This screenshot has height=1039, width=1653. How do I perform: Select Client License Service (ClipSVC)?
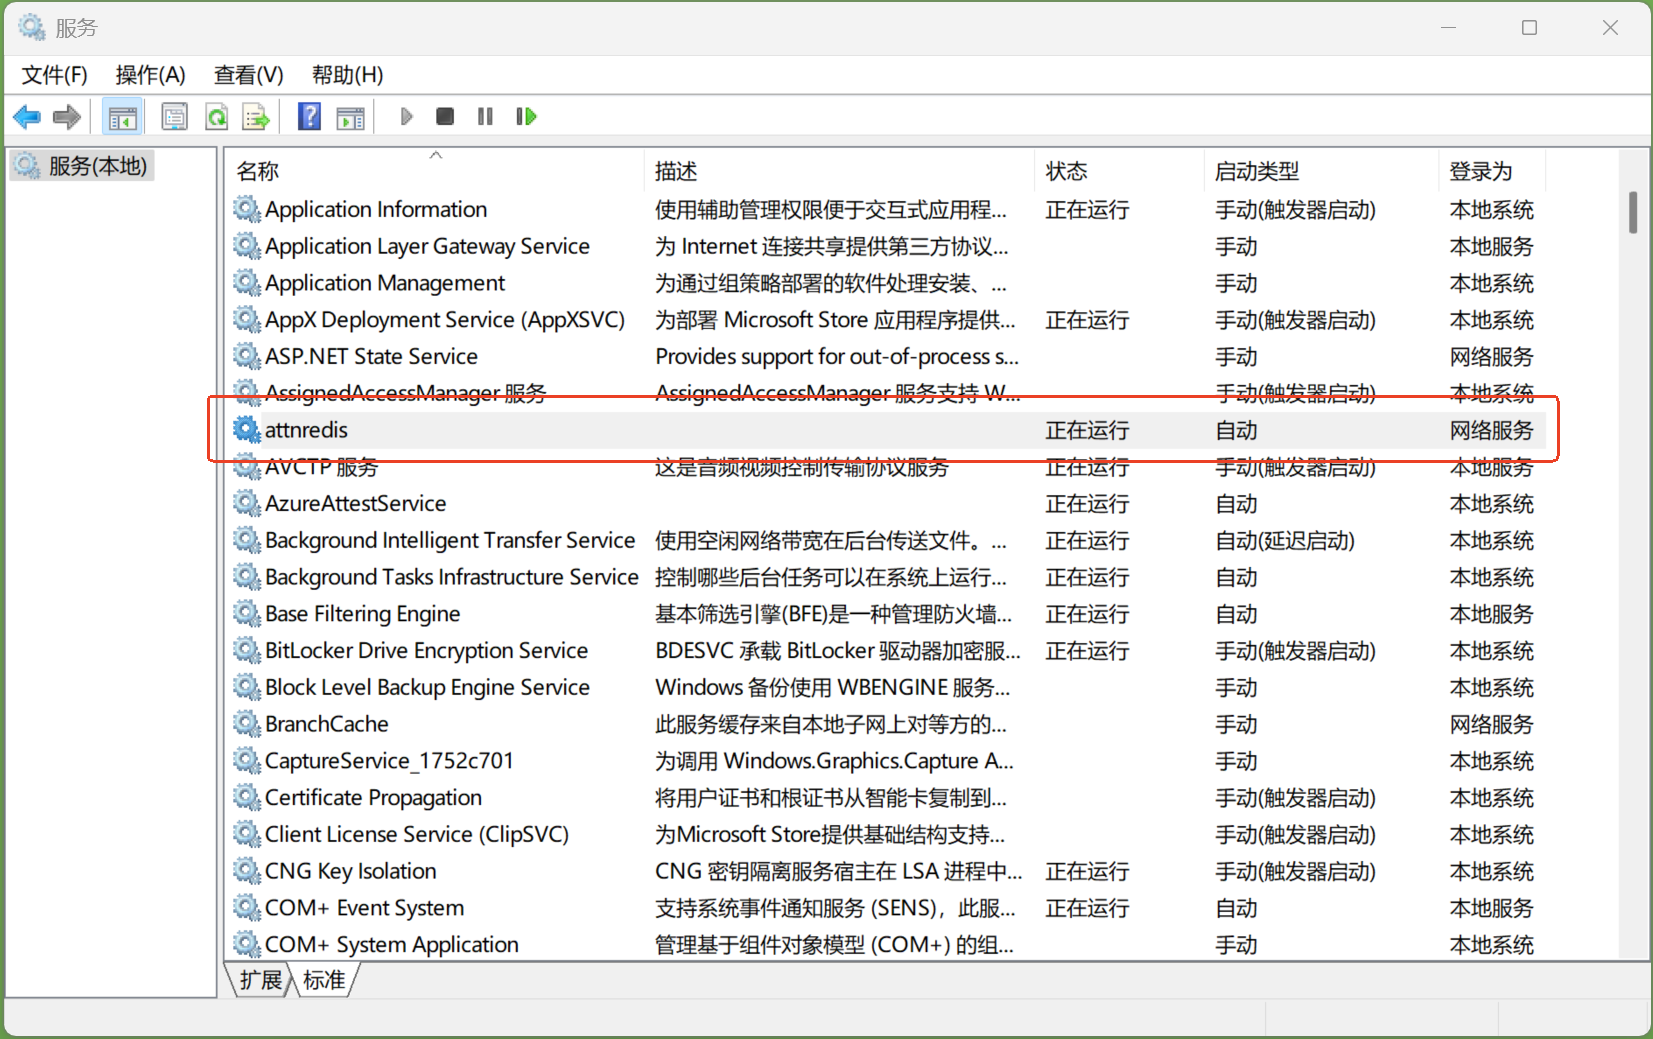[417, 834]
